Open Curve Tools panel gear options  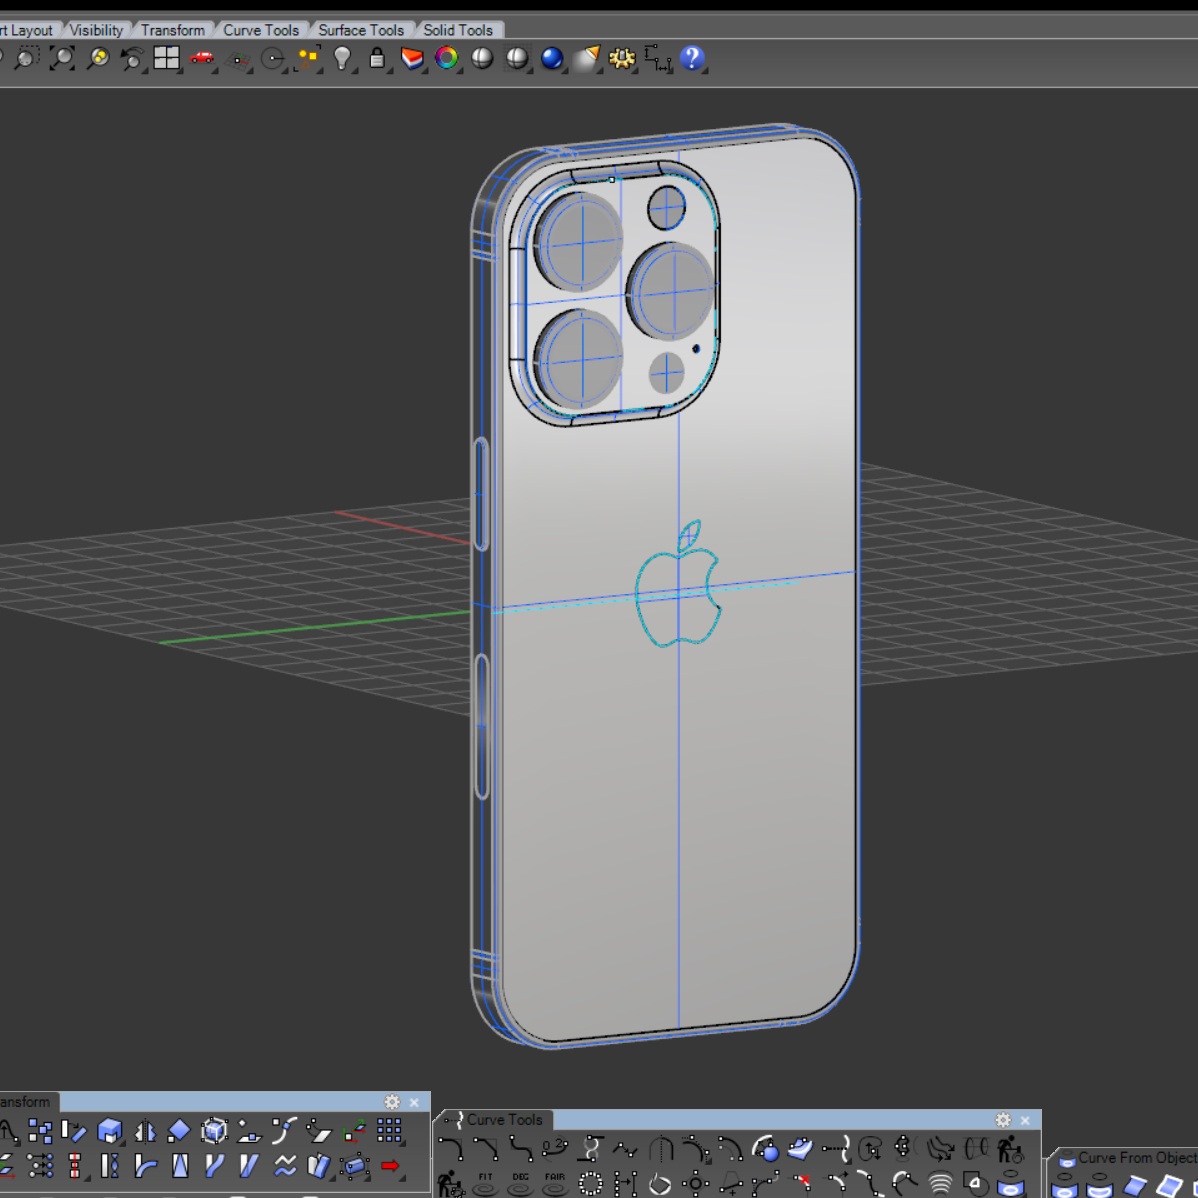pyautogui.click(x=1003, y=1120)
